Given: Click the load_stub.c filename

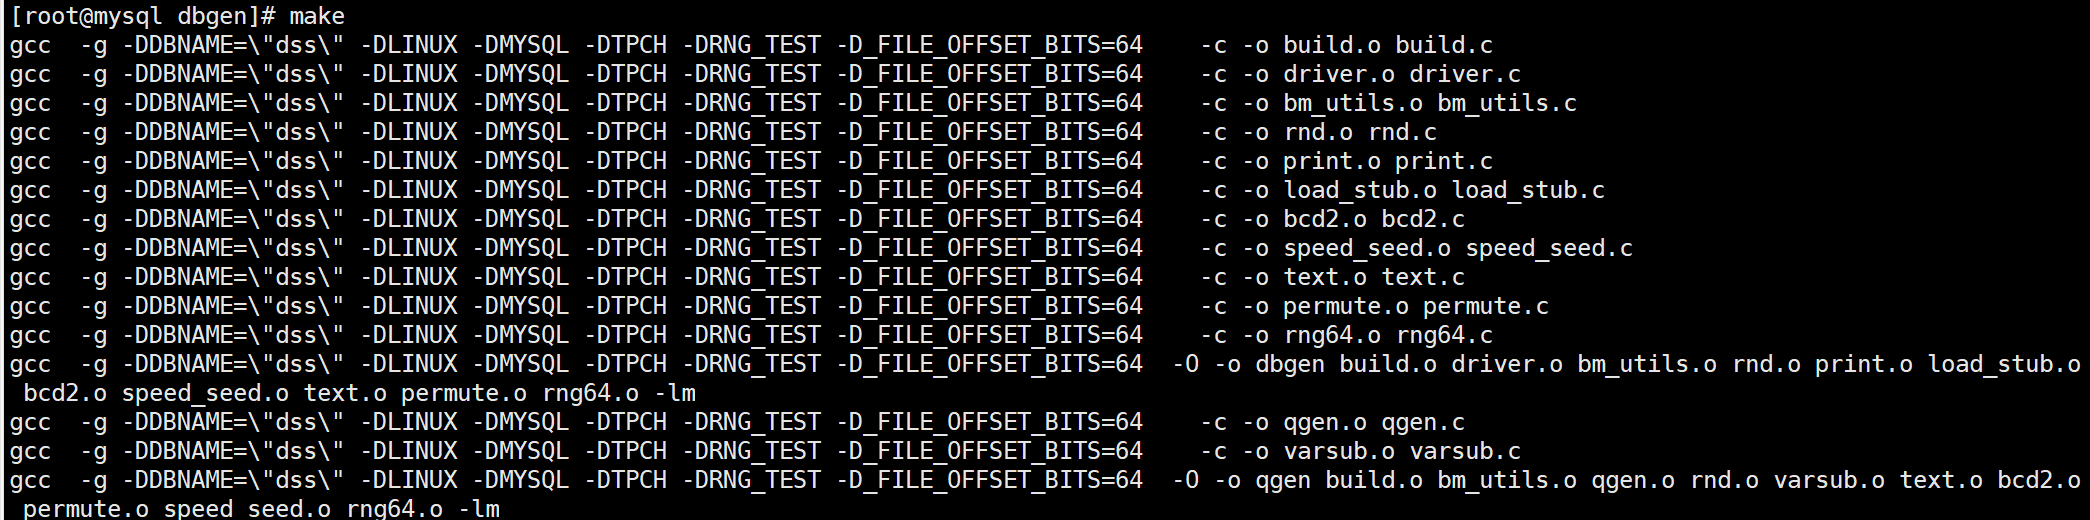Looking at the screenshot, I should pyautogui.click(x=1528, y=190).
